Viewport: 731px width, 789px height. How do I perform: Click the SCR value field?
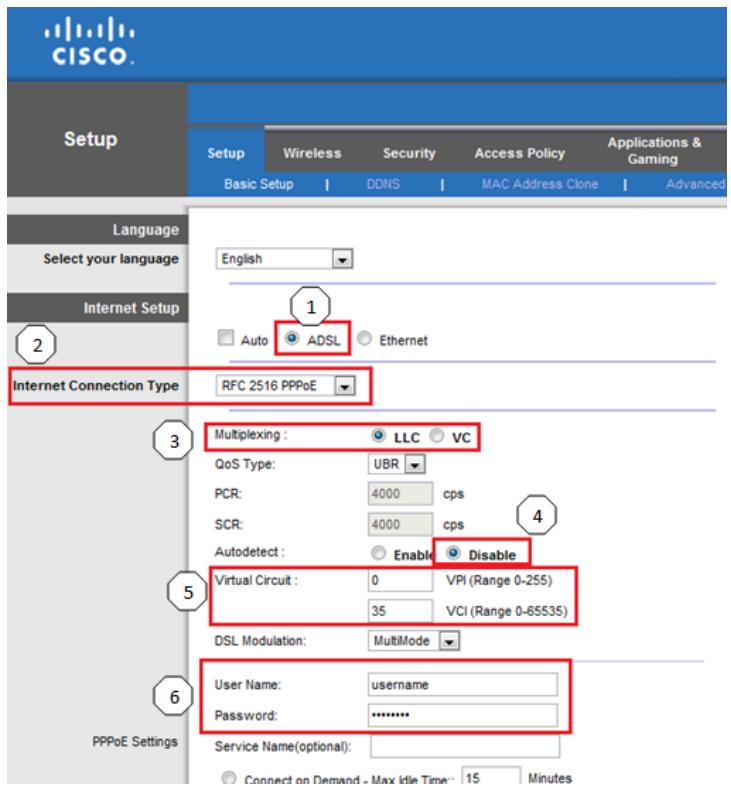tap(400, 524)
